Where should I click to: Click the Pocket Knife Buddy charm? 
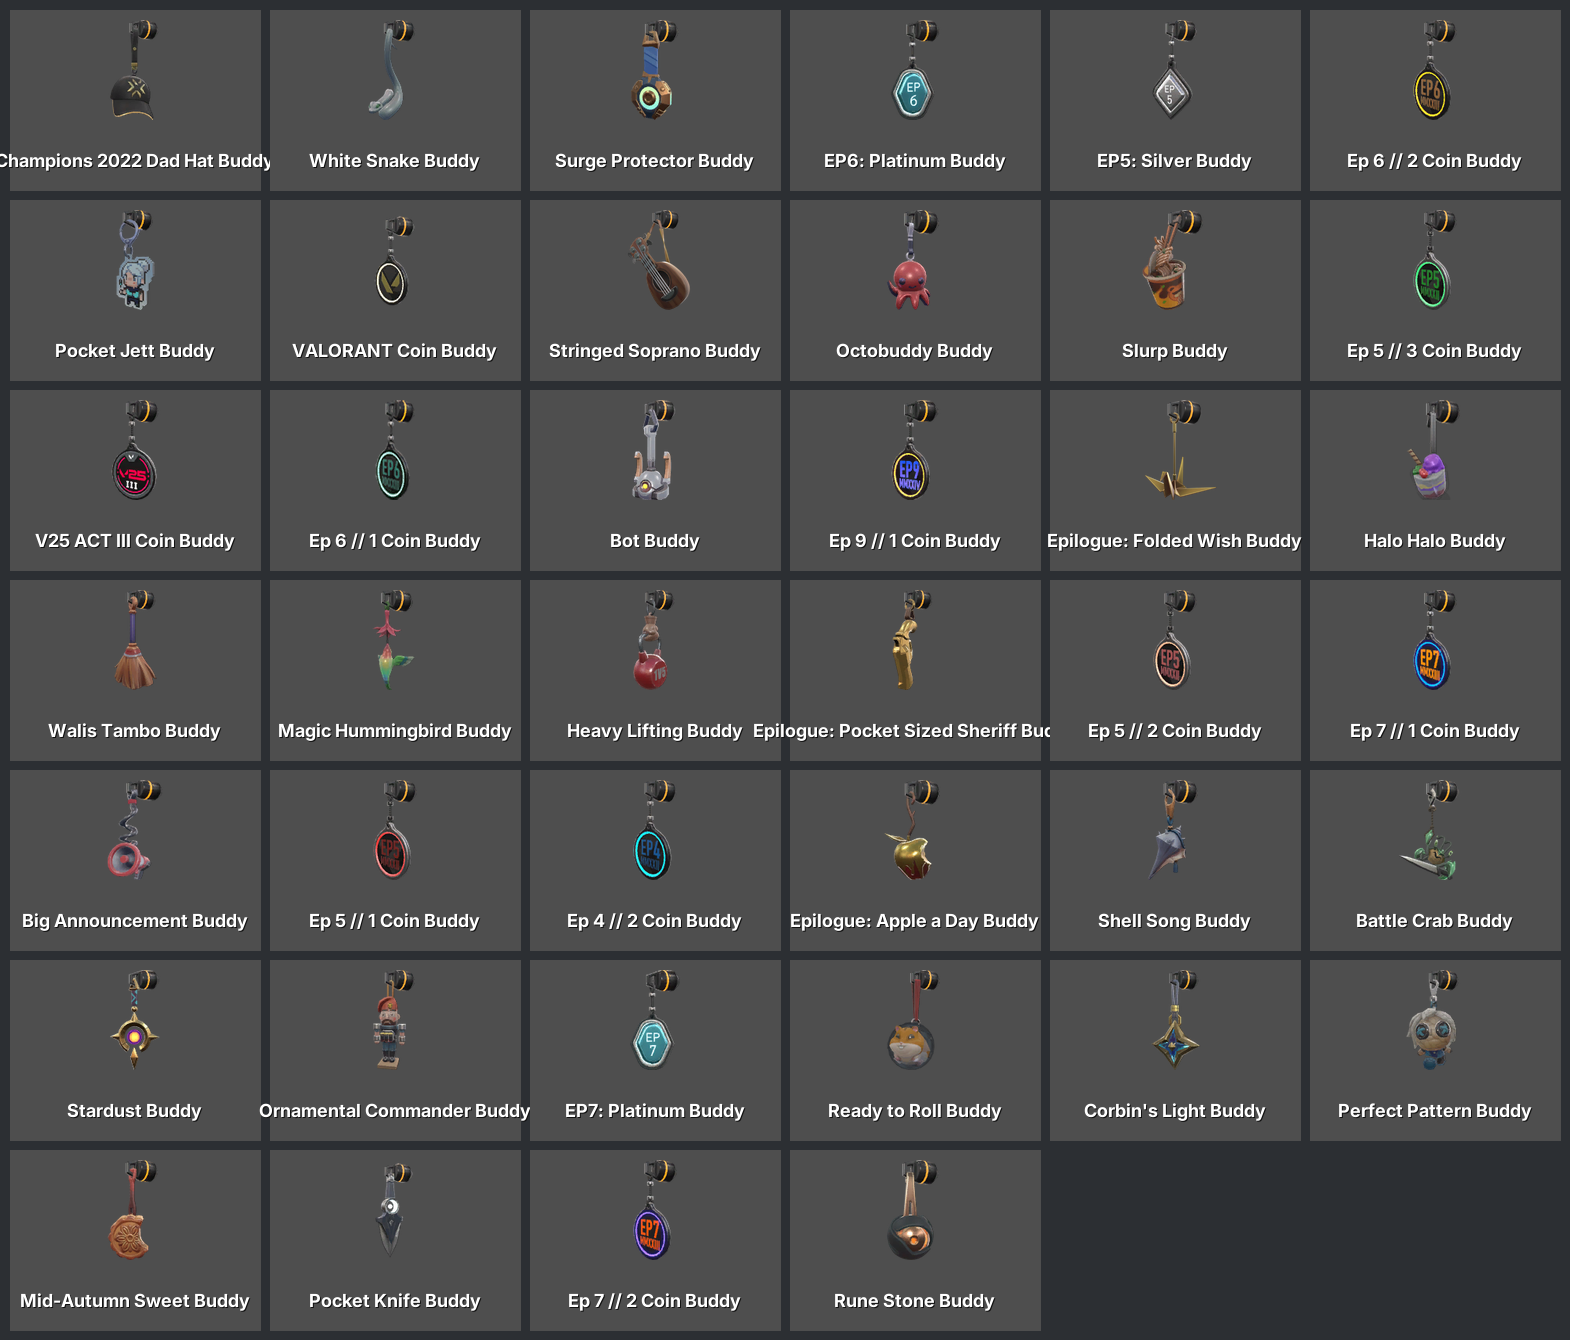393,1210
